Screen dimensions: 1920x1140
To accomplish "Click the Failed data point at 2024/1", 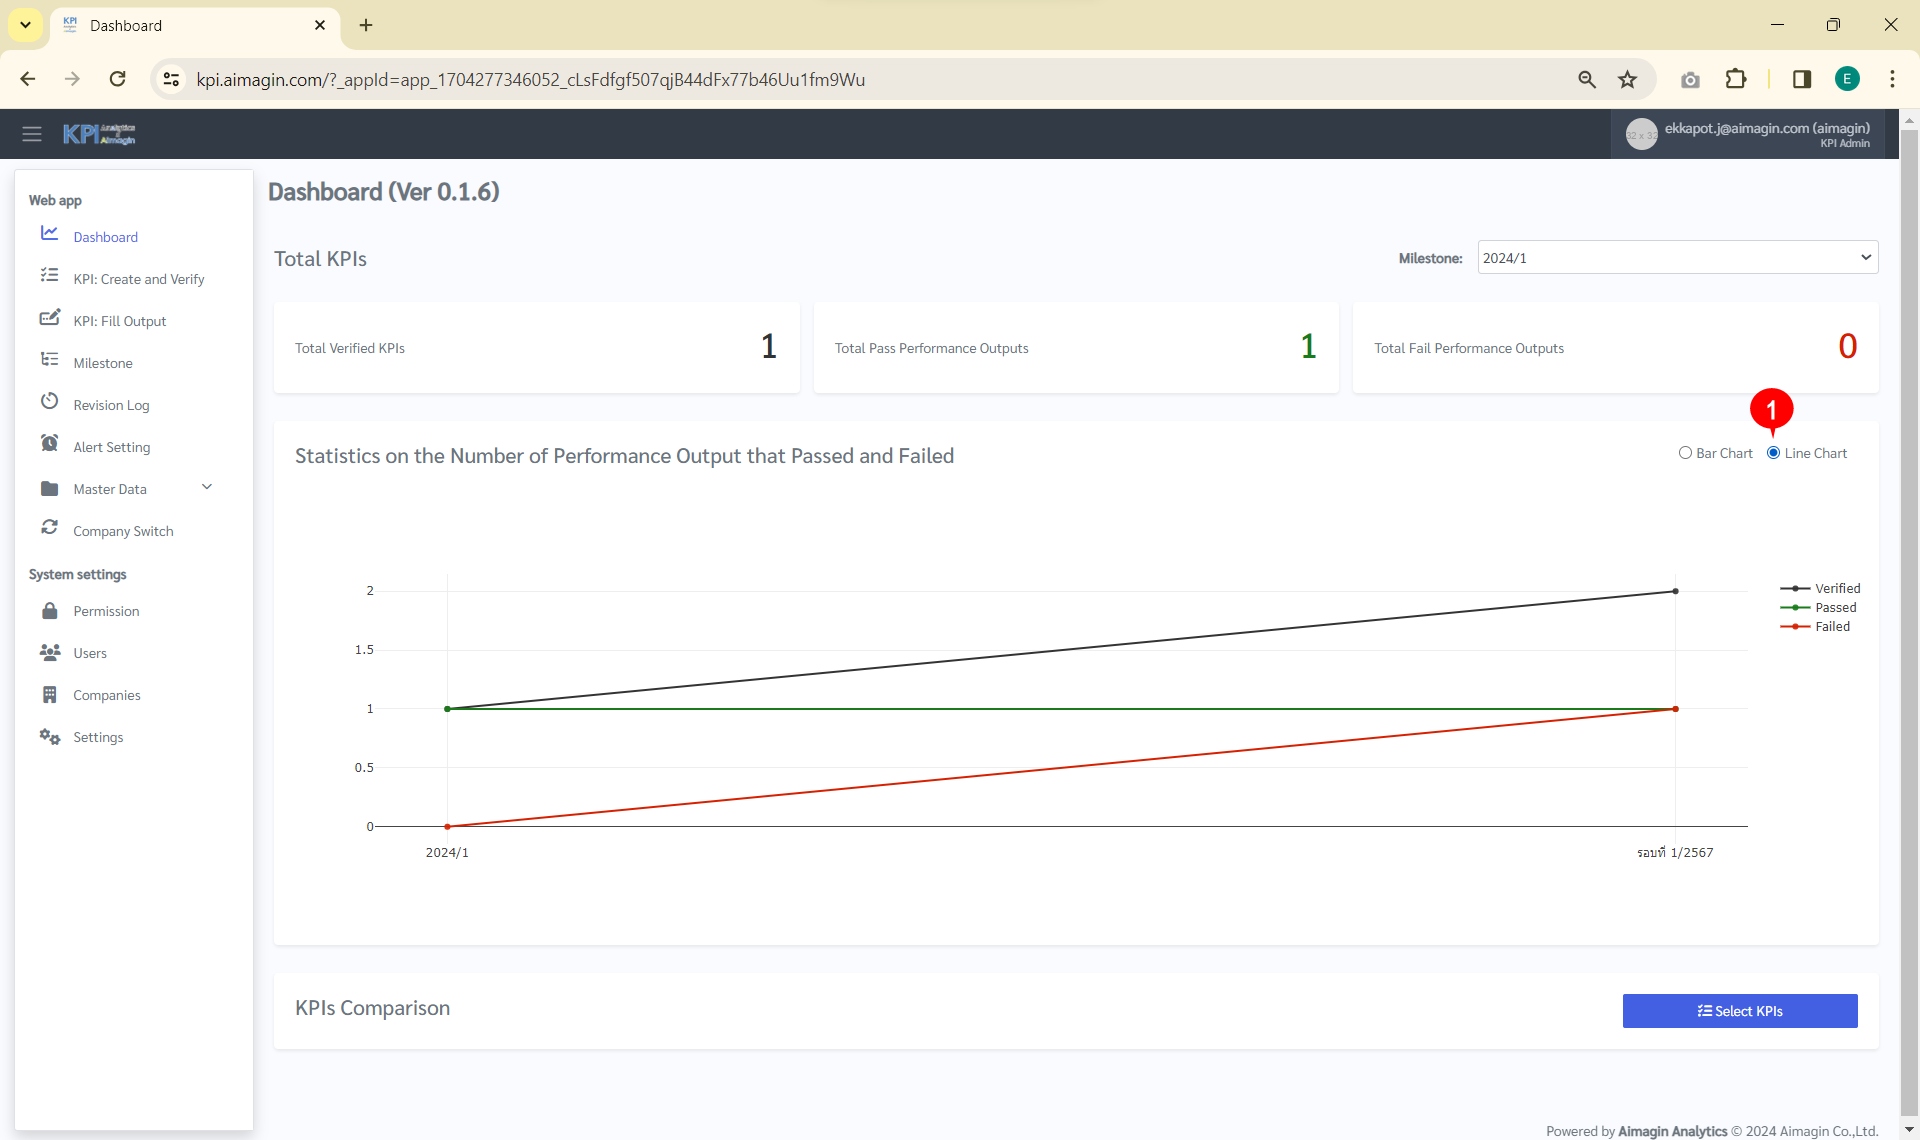I will click(x=447, y=826).
